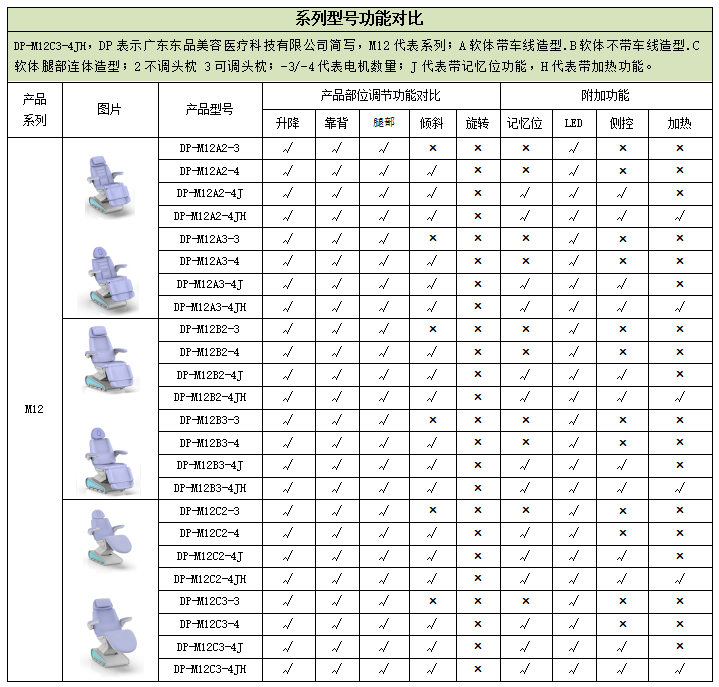
Task: Select the DP-M12A2-3 chair image
Action: pos(110,182)
